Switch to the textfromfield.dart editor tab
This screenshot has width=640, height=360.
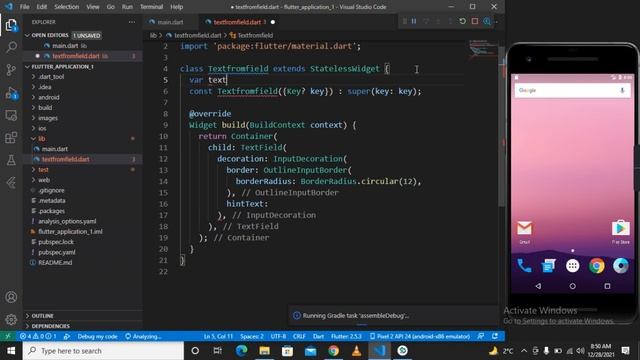tap(237, 22)
